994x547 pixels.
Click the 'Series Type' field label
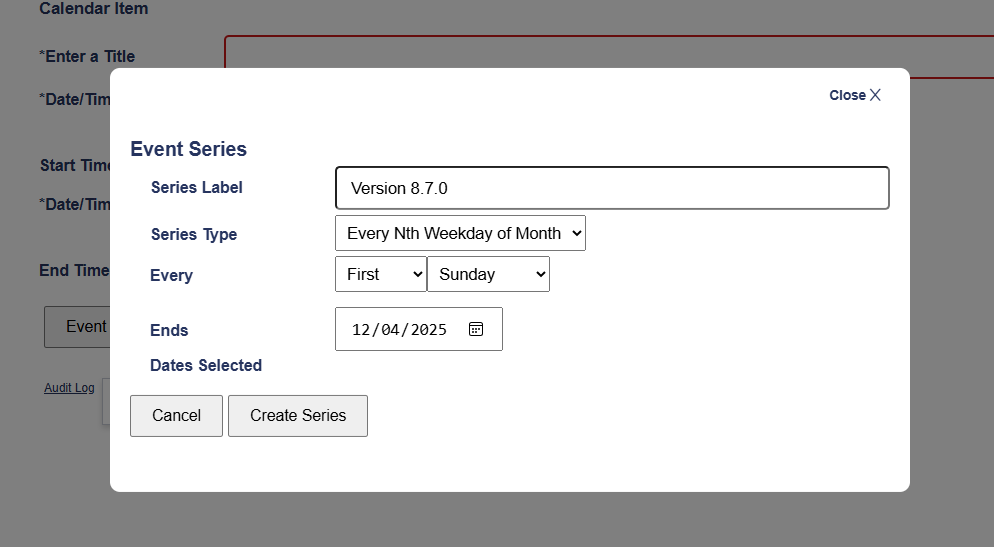(x=194, y=234)
